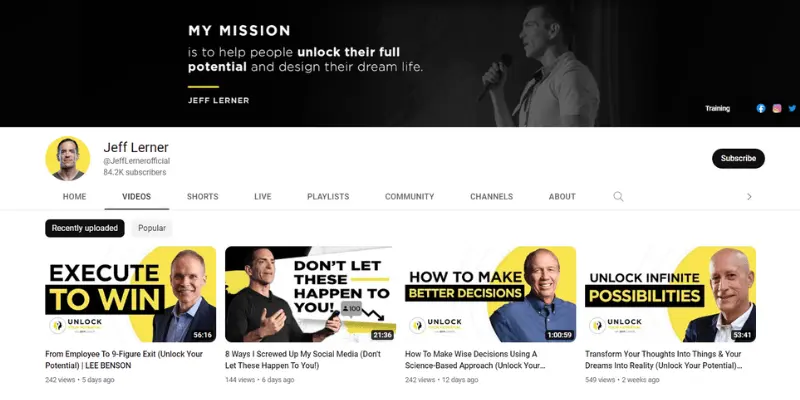Open the About tab
800x400 pixels.
pyautogui.click(x=562, y=196)
